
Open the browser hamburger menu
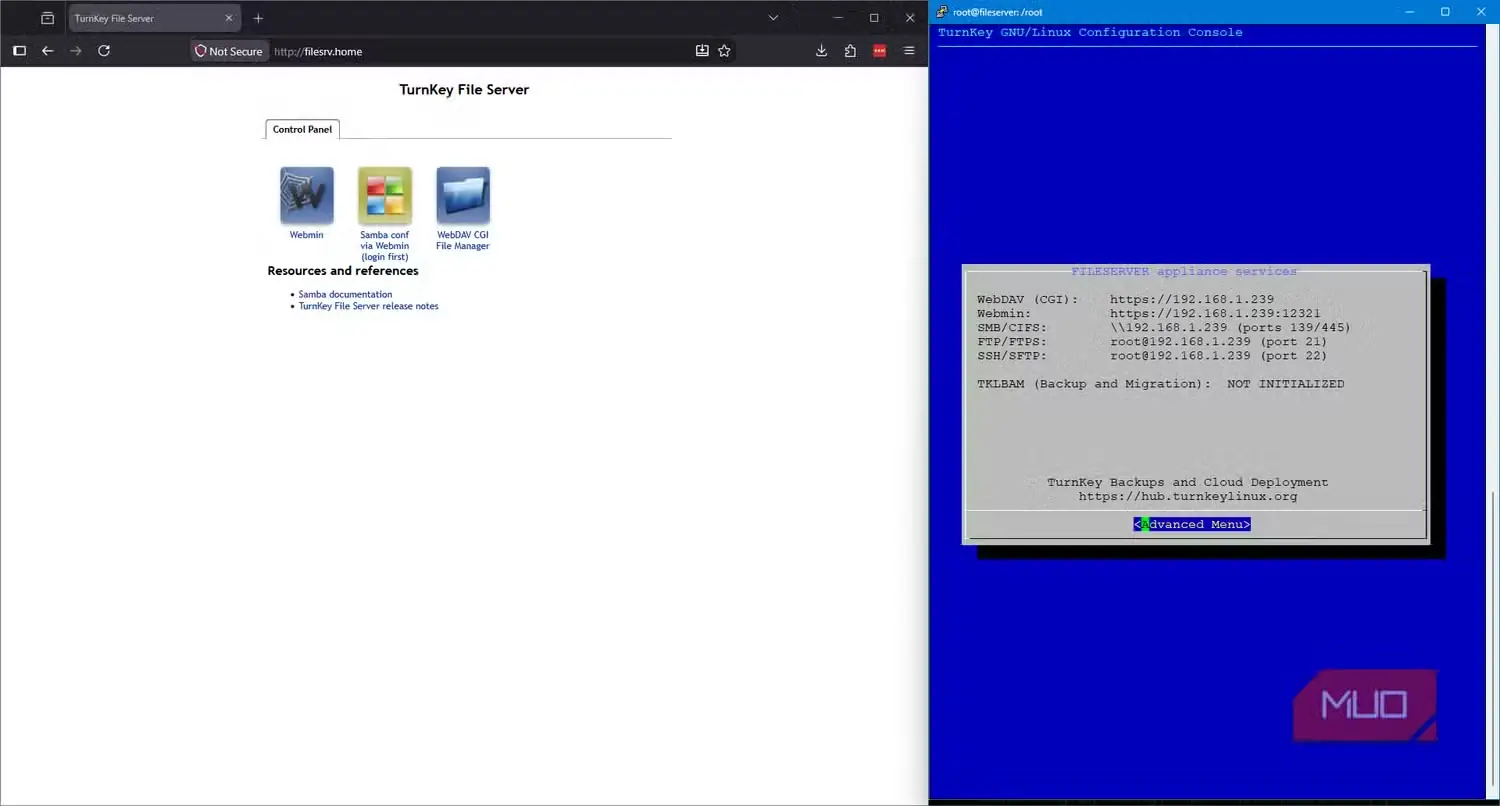coord(909,51)
